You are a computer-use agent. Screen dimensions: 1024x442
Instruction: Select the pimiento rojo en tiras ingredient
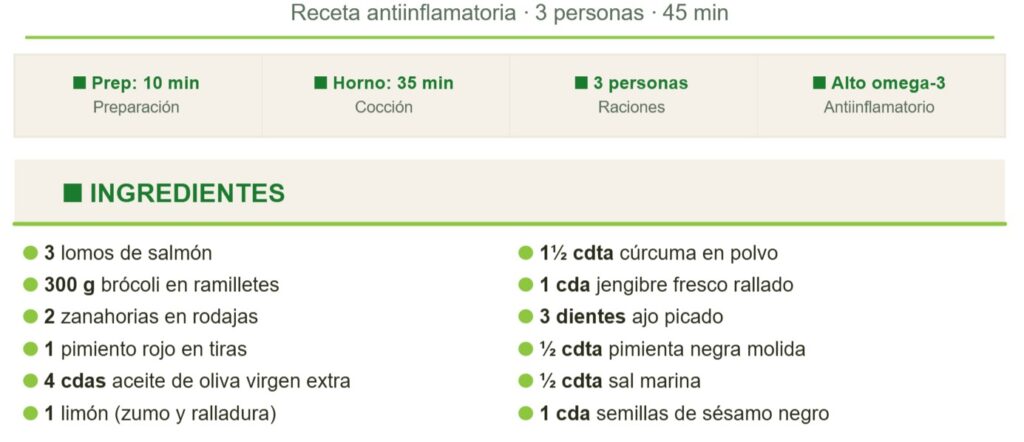tap(145, 349)
